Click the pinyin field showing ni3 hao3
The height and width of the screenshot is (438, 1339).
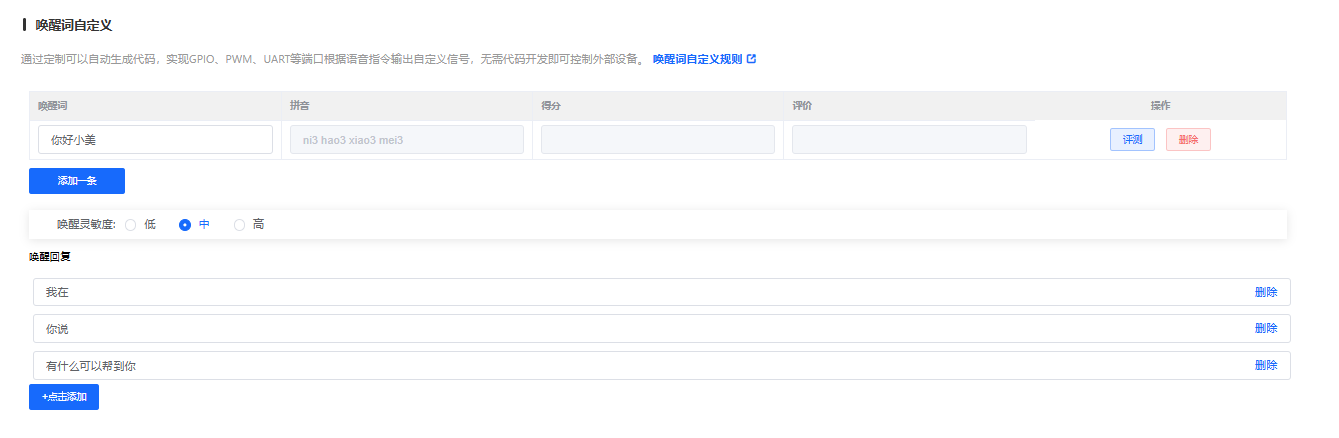[406, 140]
